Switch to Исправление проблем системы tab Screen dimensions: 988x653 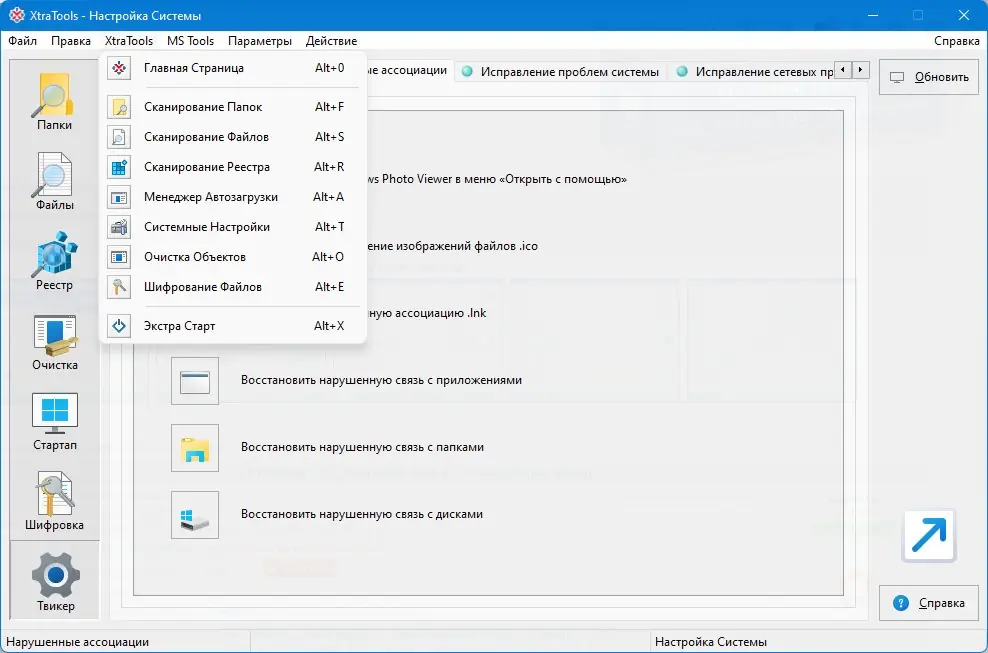point(560,72)
